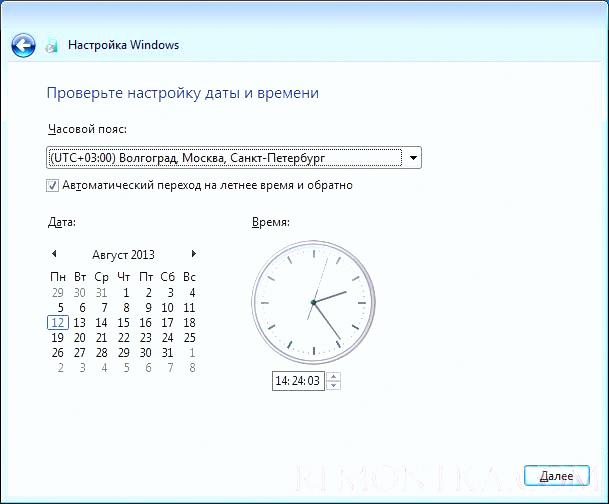The height and width of the screenshot is (504, 609).
Task: Select August 16 in the calendar
Action: [146, 323]
